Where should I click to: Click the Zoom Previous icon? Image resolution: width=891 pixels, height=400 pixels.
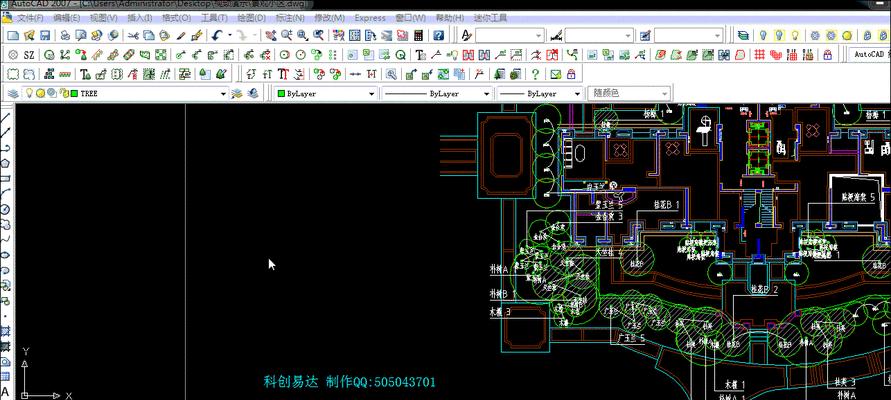(x=319, y=36)
